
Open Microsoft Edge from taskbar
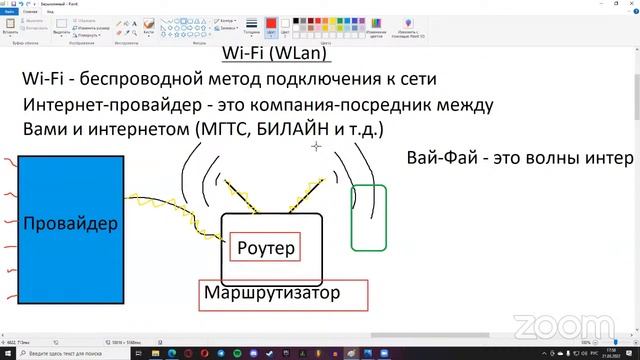tap(172, 353)
